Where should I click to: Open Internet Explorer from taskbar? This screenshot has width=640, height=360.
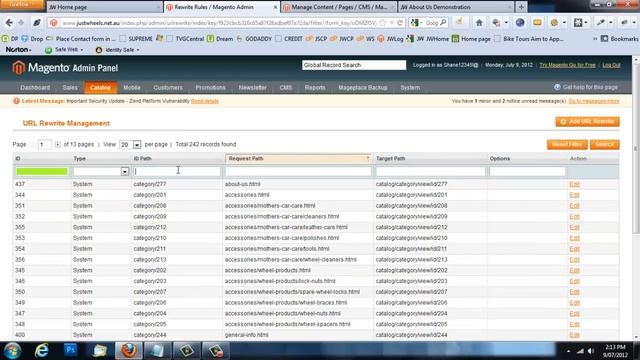pyautogui.click(x=42, y=351)
